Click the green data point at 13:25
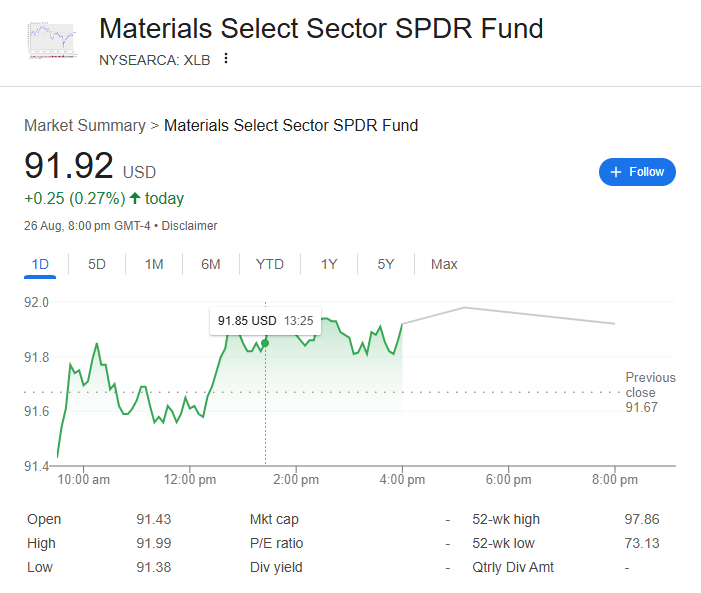 point(265,343)
